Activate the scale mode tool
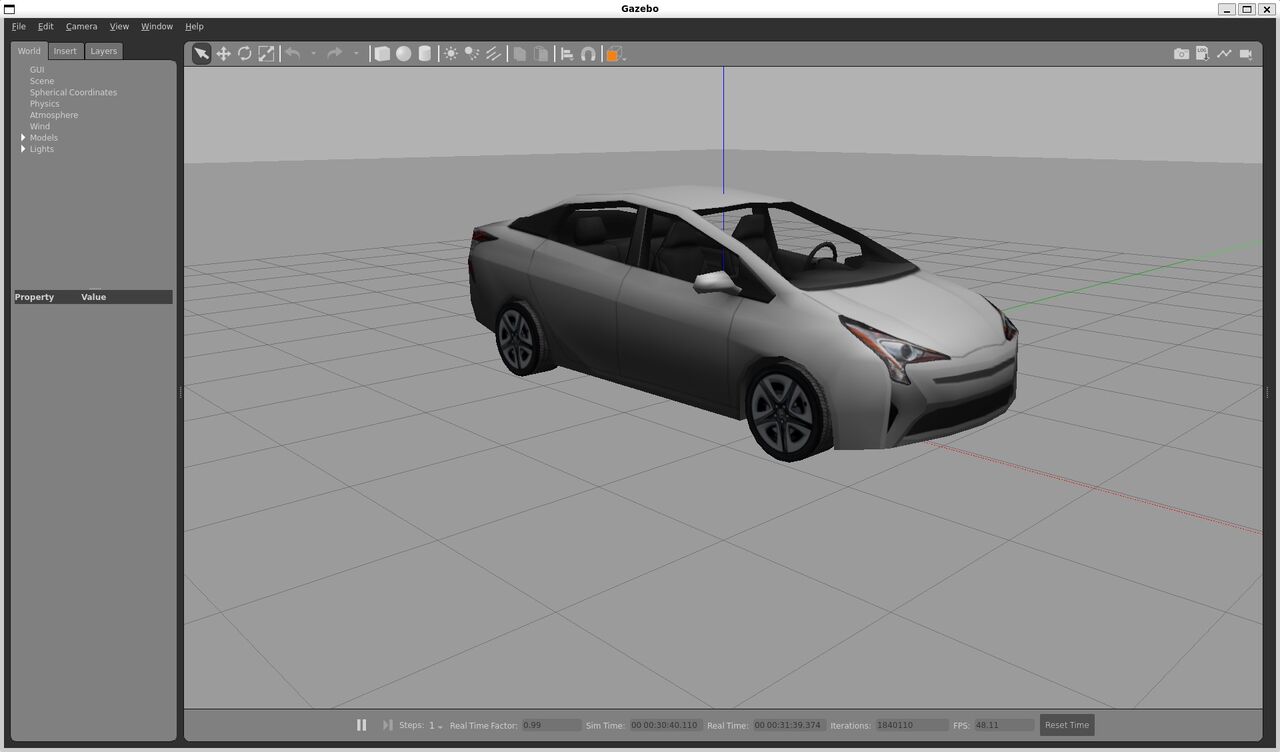The image size is (1280, 752). tap(266, 54)
